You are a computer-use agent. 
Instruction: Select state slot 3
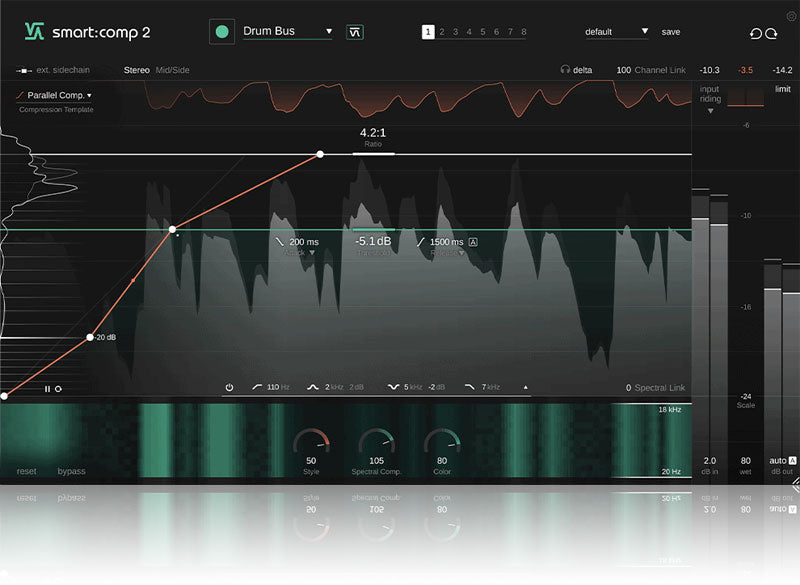tap(456, 32)
